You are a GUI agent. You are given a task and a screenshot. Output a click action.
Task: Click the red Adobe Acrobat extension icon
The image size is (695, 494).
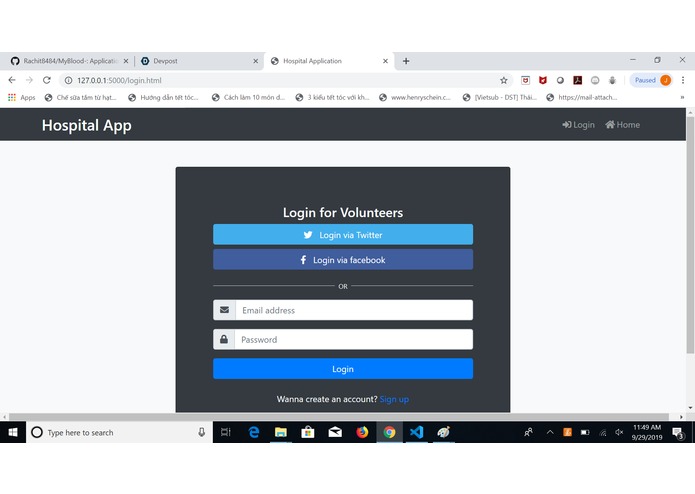click(x=578, y=80)
